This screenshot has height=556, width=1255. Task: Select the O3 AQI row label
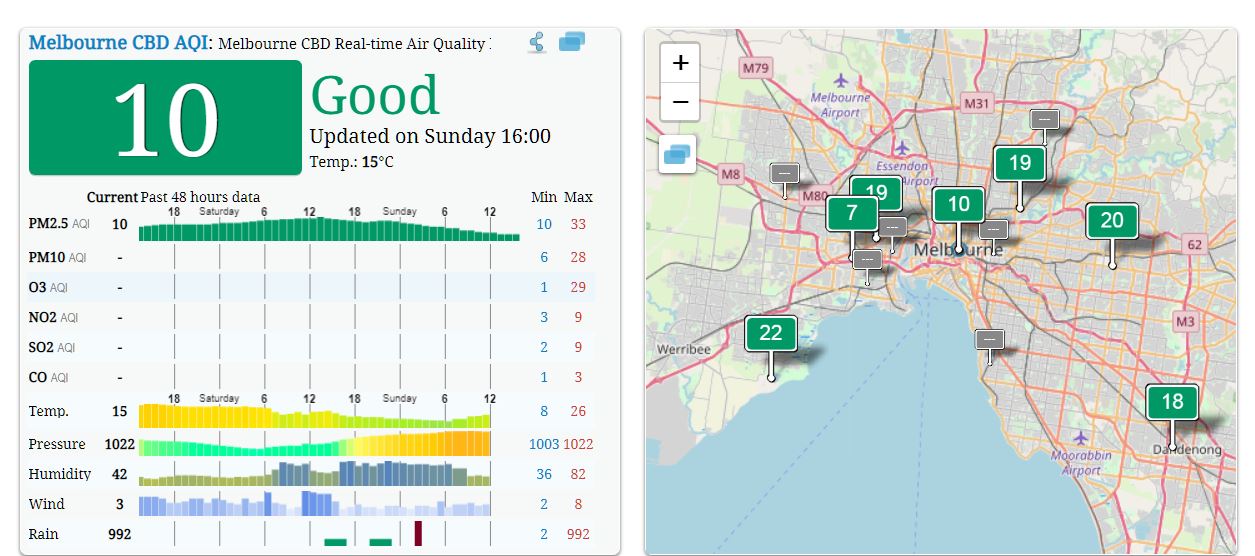tap(48, 288)
